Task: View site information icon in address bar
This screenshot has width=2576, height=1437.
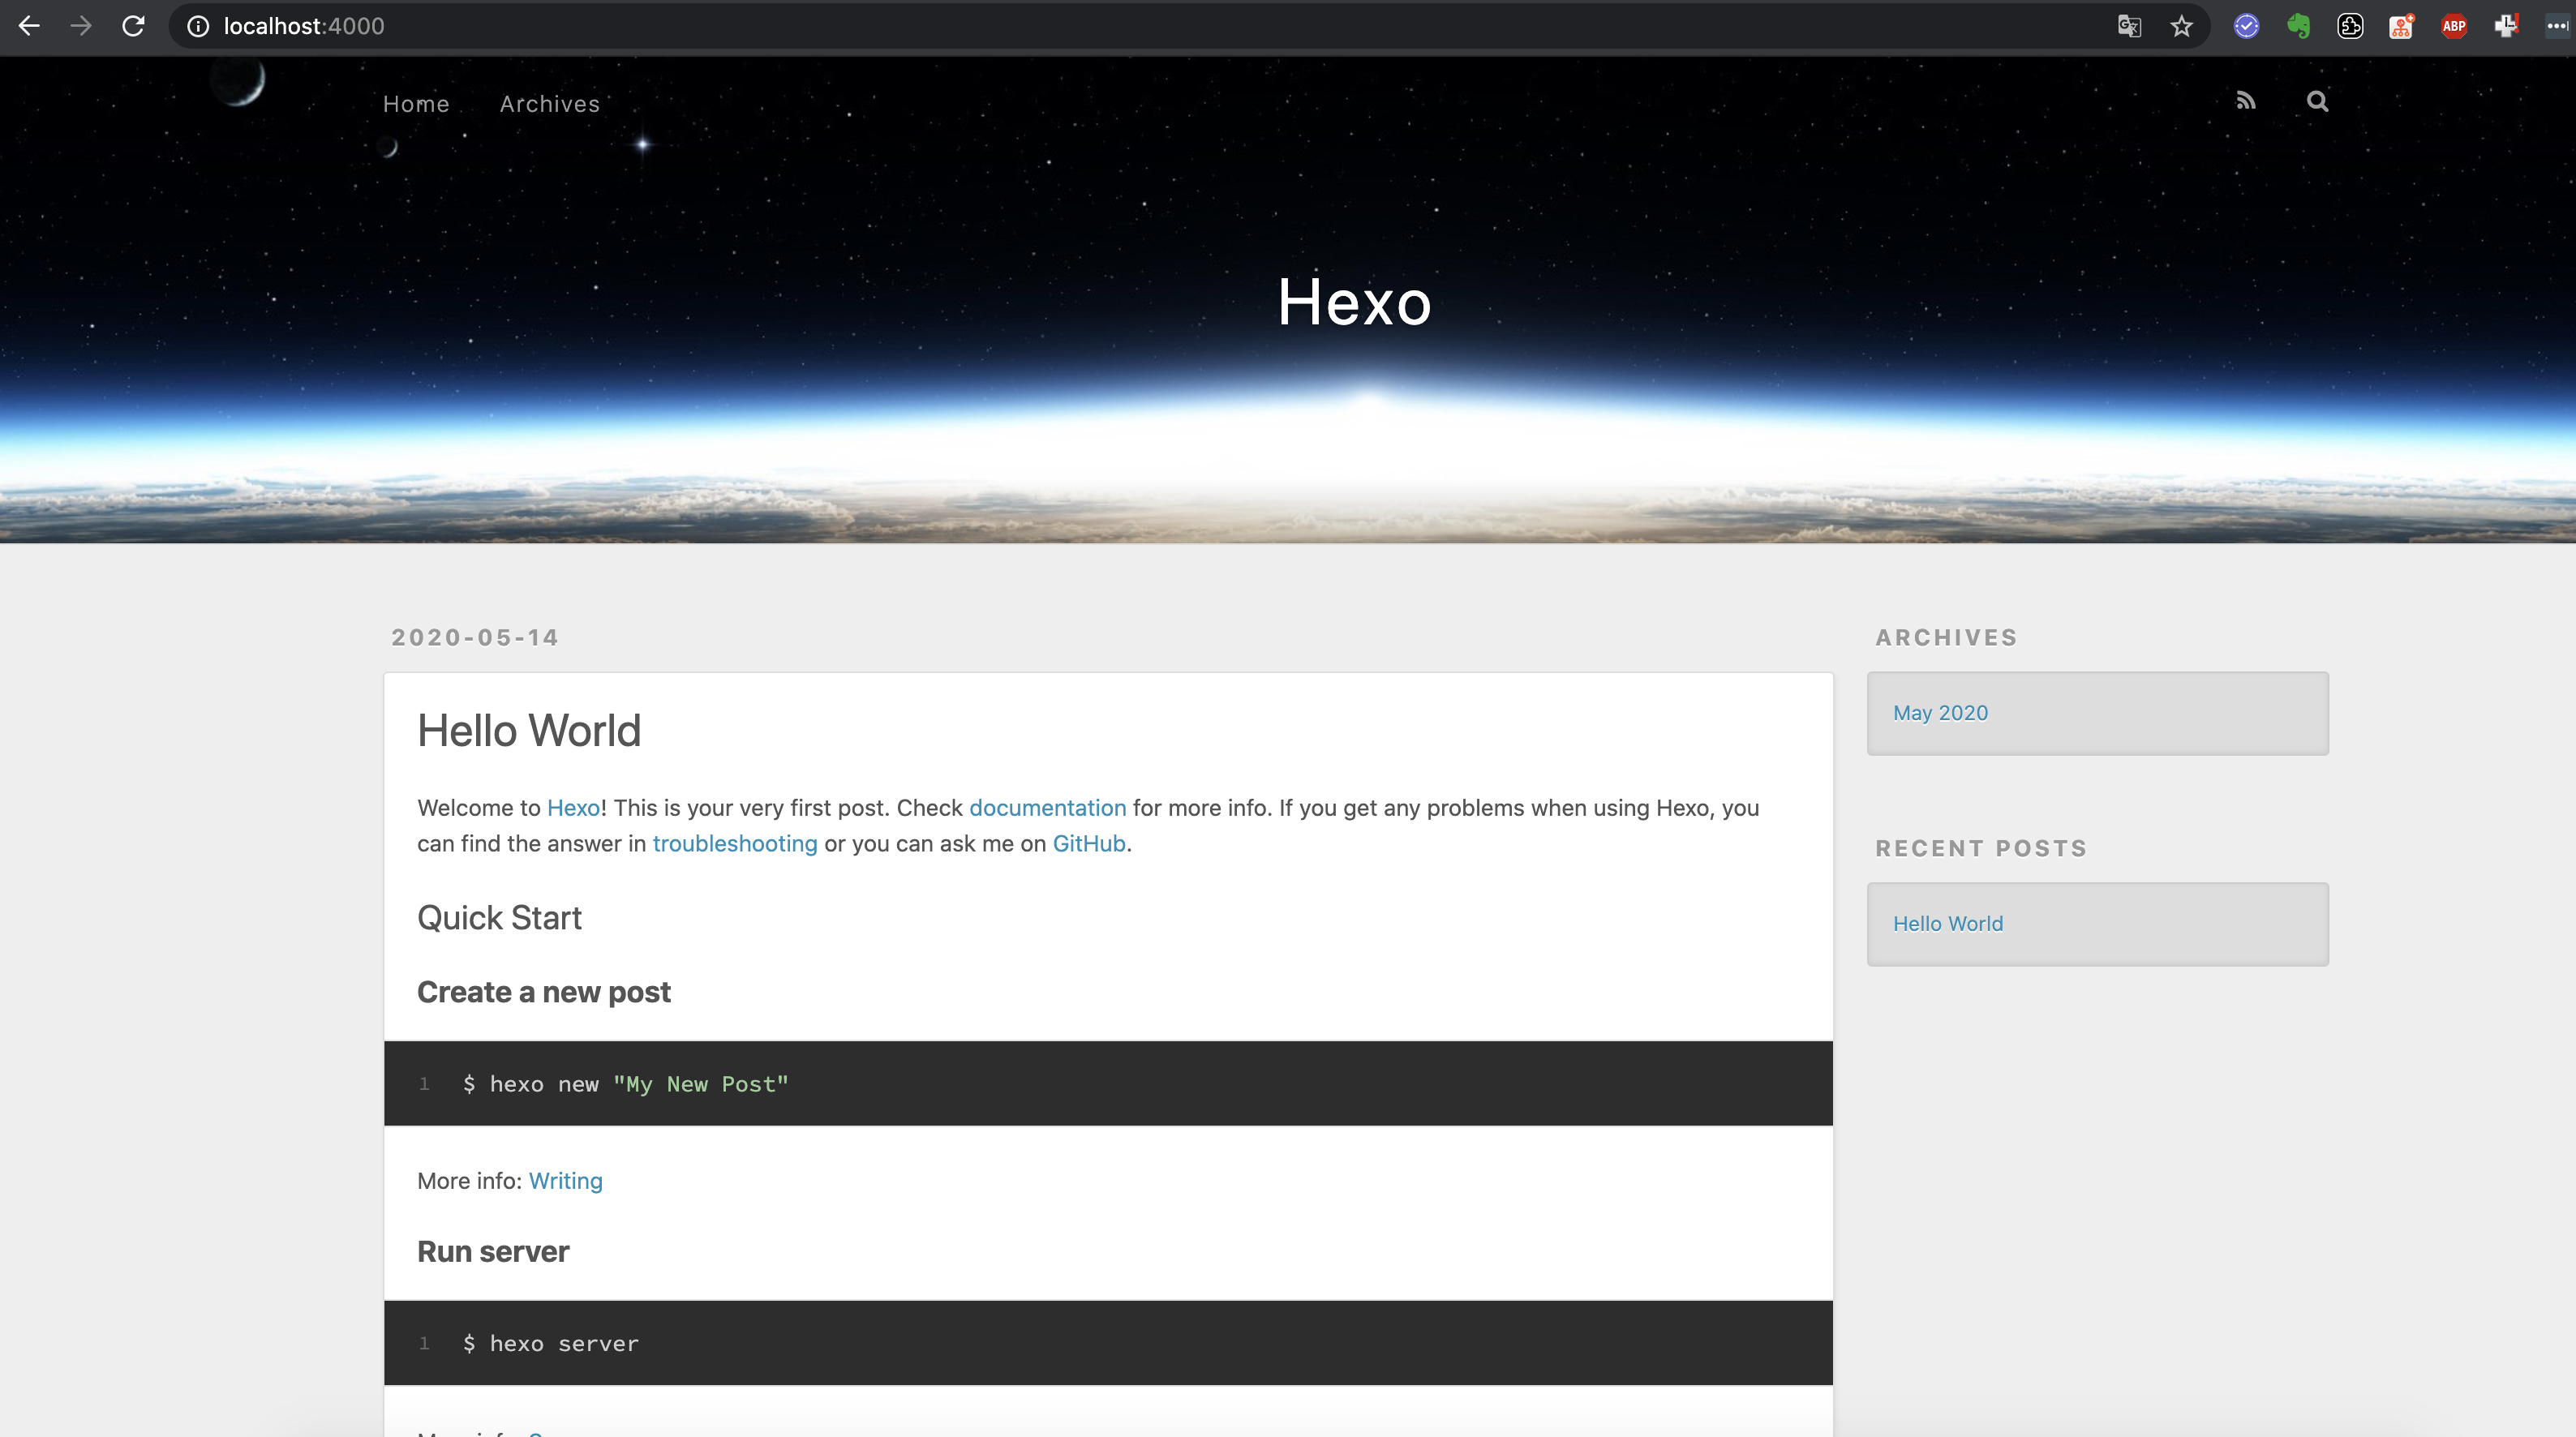Action: (x=198, y=26)
